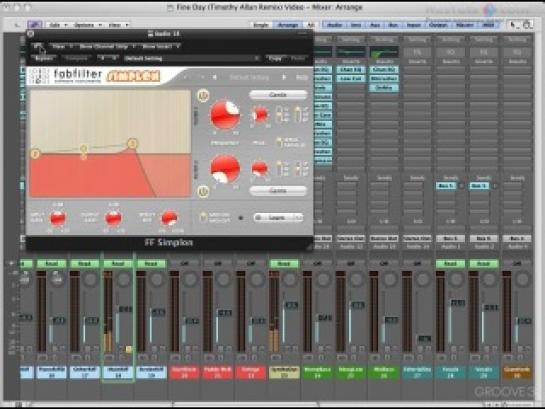Toggle the Output channel filter button

(438, 25)
